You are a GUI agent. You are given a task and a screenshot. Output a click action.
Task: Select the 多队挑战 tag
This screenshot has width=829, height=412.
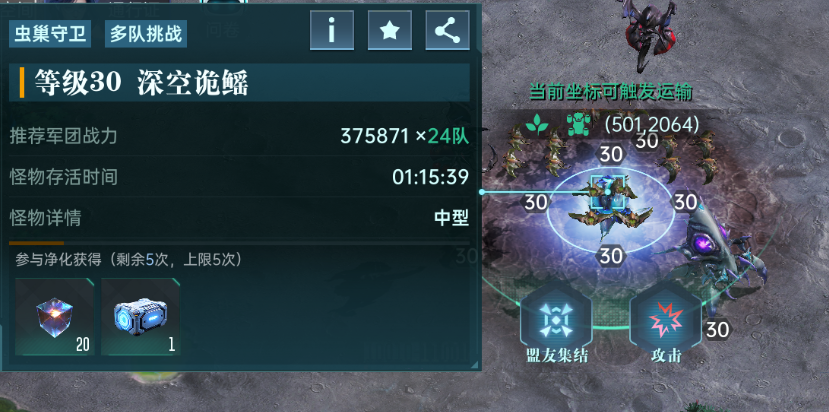146,34
